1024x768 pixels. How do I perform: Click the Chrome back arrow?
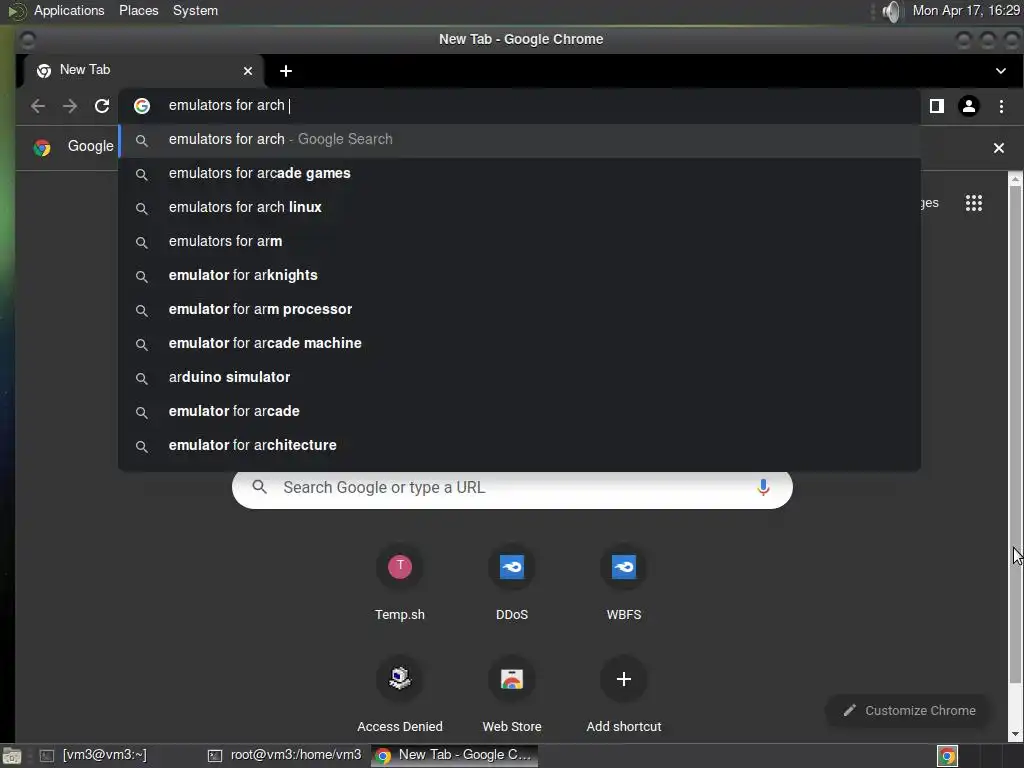point(38,106)
